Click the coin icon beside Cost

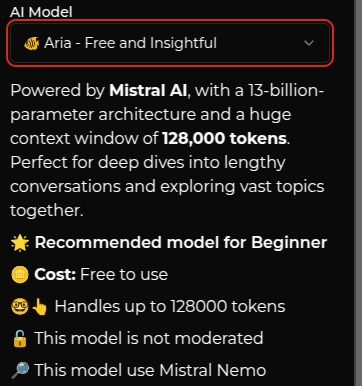click(20, 275)
